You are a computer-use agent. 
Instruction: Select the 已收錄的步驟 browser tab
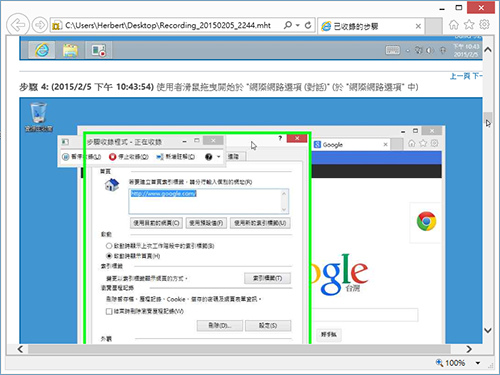click(371, 26)
